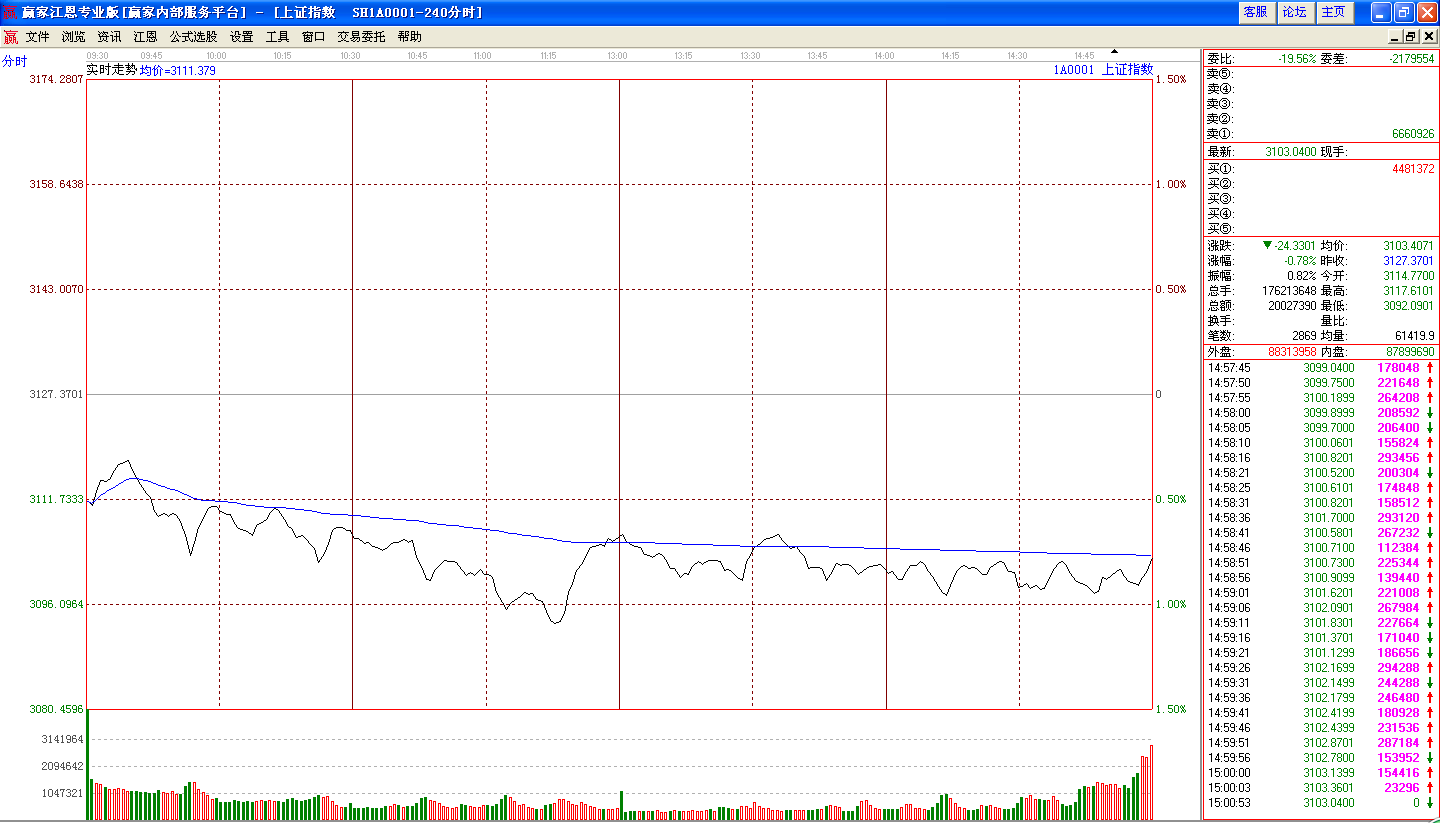Image resolution: width=1440 pixels, height=823 pixels.
Task: Click the 涨幅 value -0.78%
Action: coord(1301,261)
